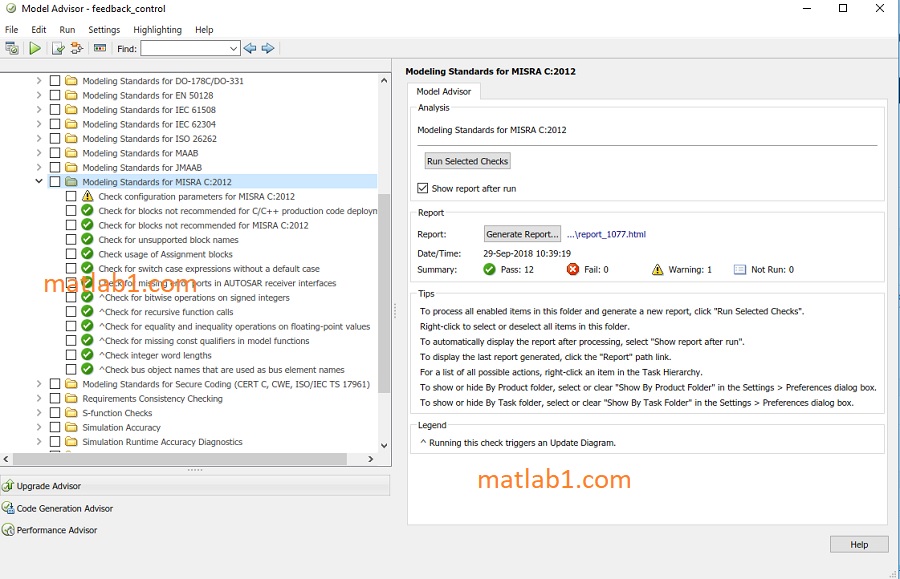
Task: Click folder icon of S-function Checks
Action: 71,413
